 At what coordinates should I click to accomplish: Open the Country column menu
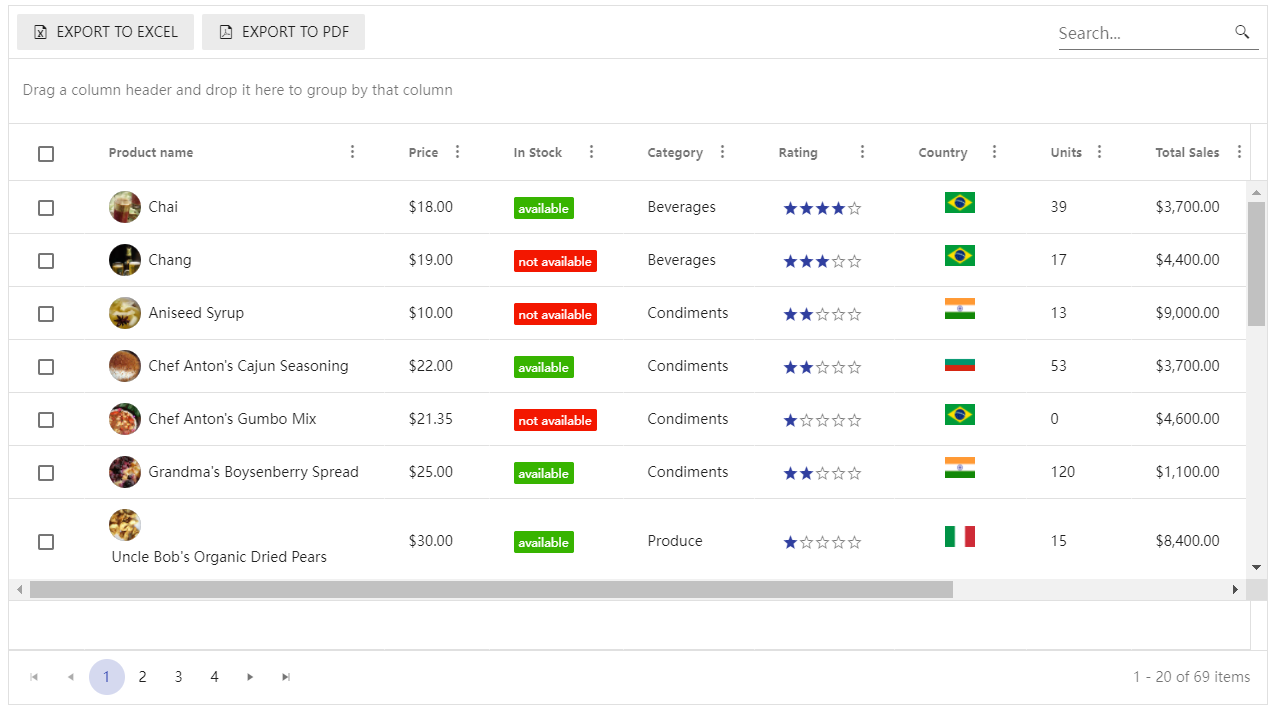point(994,152)
